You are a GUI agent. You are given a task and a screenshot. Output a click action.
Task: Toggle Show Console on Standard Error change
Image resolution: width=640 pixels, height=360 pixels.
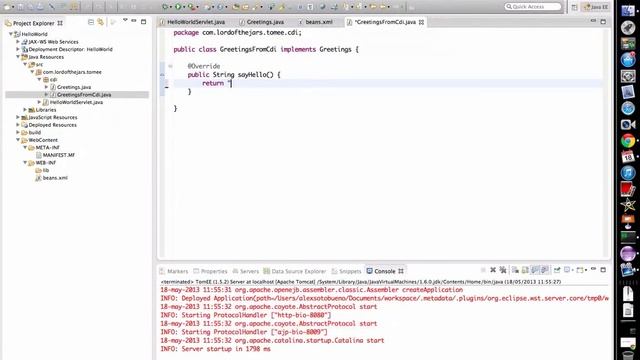[544, 270]
